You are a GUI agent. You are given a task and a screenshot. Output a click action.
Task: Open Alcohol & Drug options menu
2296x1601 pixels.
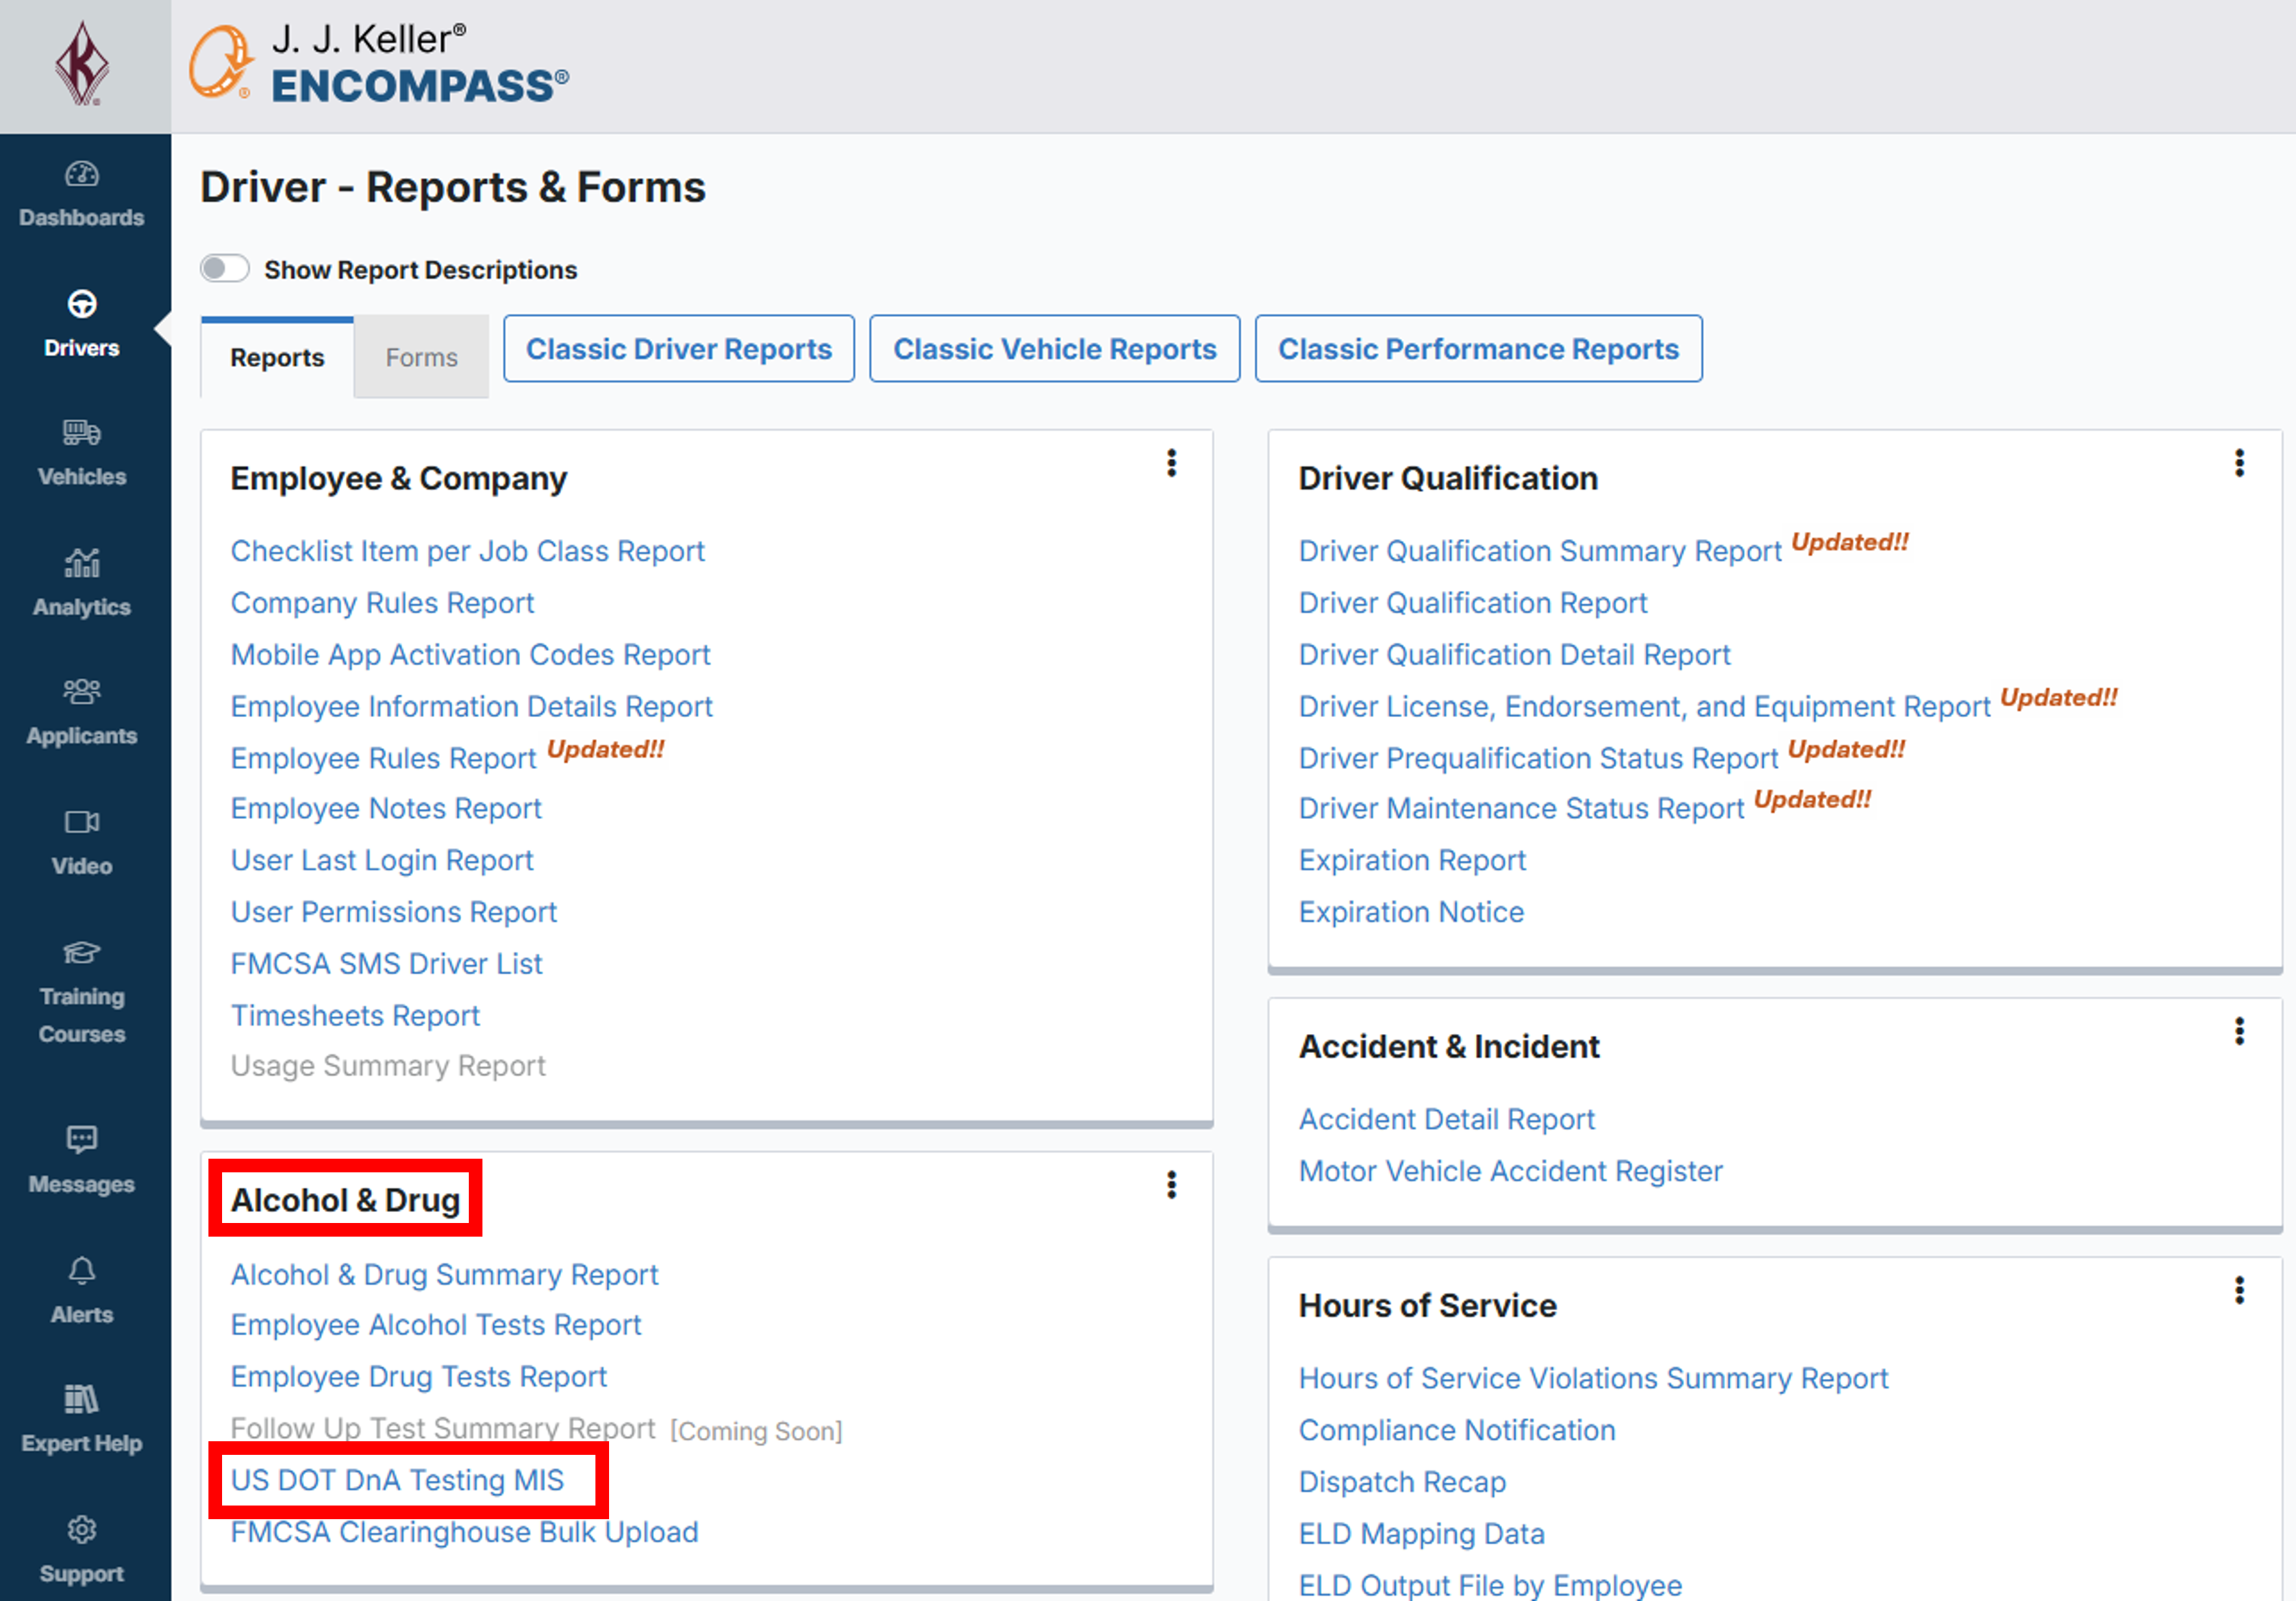(x=1172, y=1185)
